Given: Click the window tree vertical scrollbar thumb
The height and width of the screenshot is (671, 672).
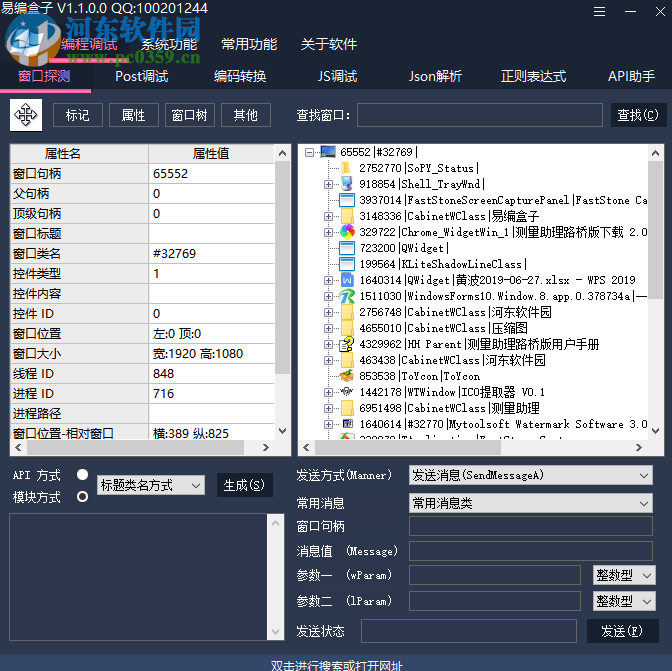Looking at the screenshot, I should pyautogui.click(x=655, y=230).
